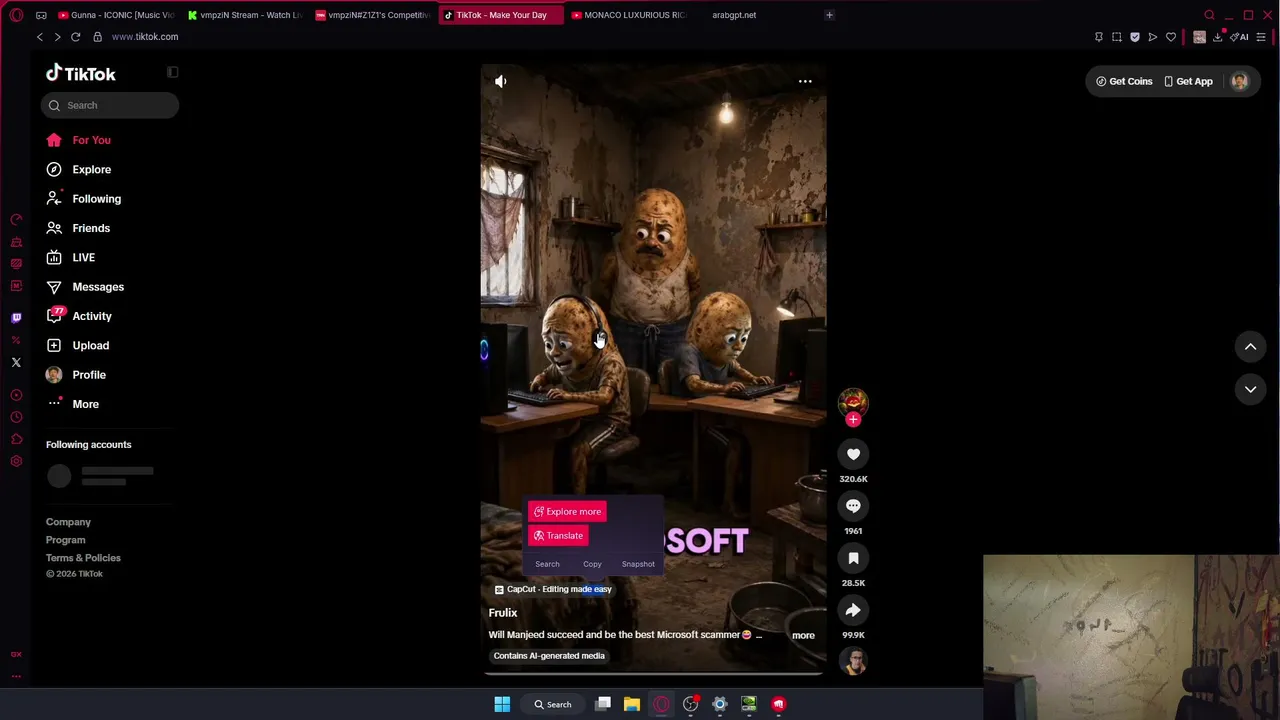Click the Translate button in the popup
Viewport: 1280px width, 720px height.
coord(558,536)
